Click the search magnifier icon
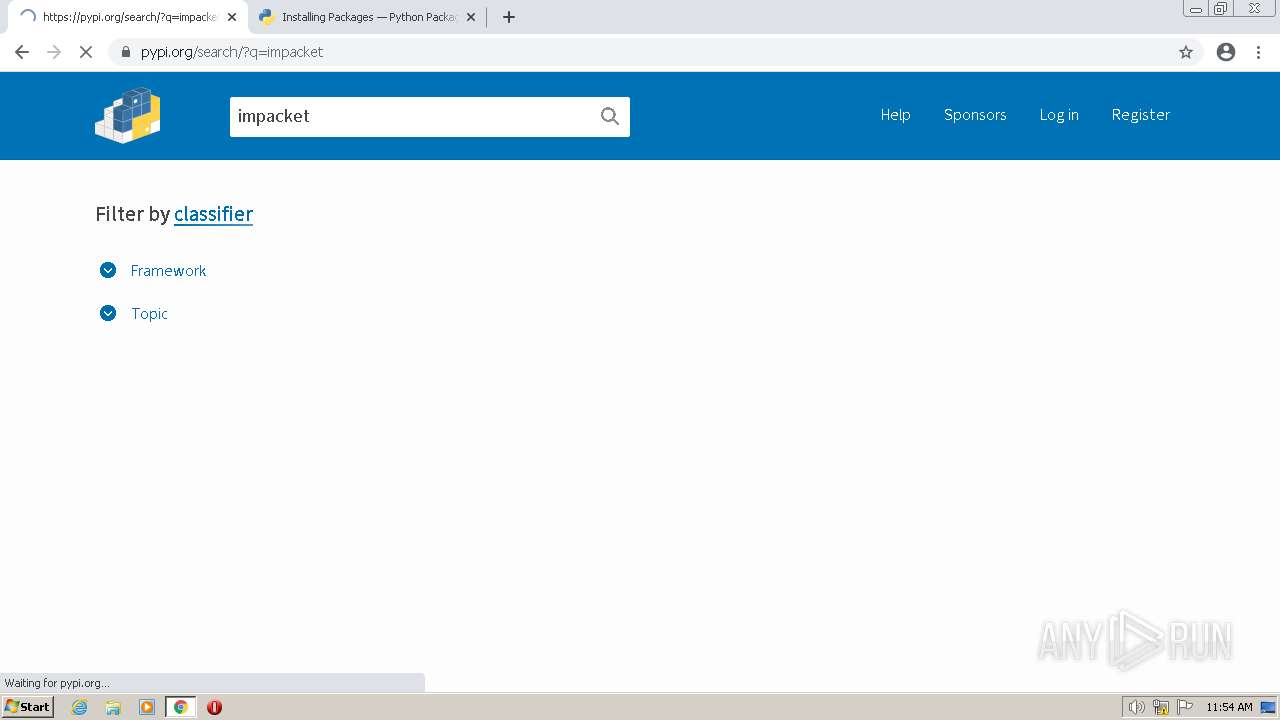Image resolution: width=1280 pixels, height=720 pixels. point(610,116)
